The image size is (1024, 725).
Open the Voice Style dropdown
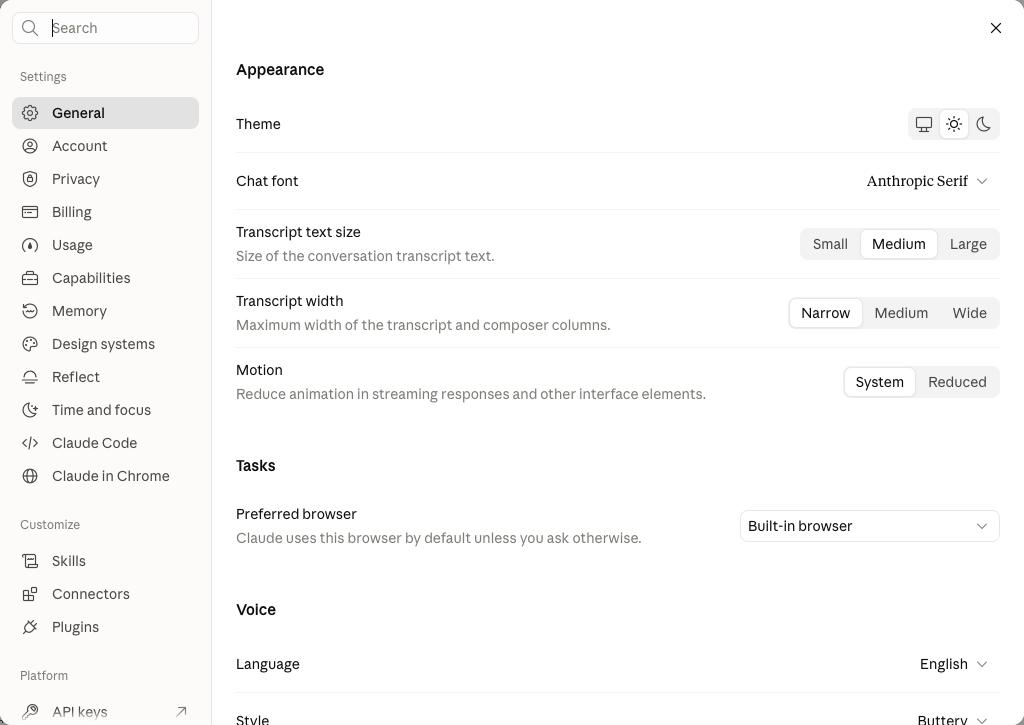[x=952, y=720]
